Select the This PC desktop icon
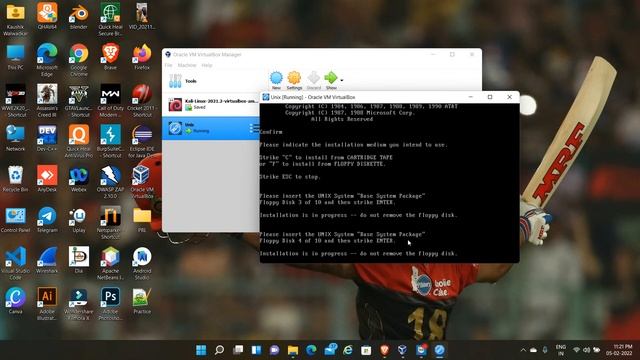Image resolution: width=640 pixels, height=360 pixels. pos(16,57)
